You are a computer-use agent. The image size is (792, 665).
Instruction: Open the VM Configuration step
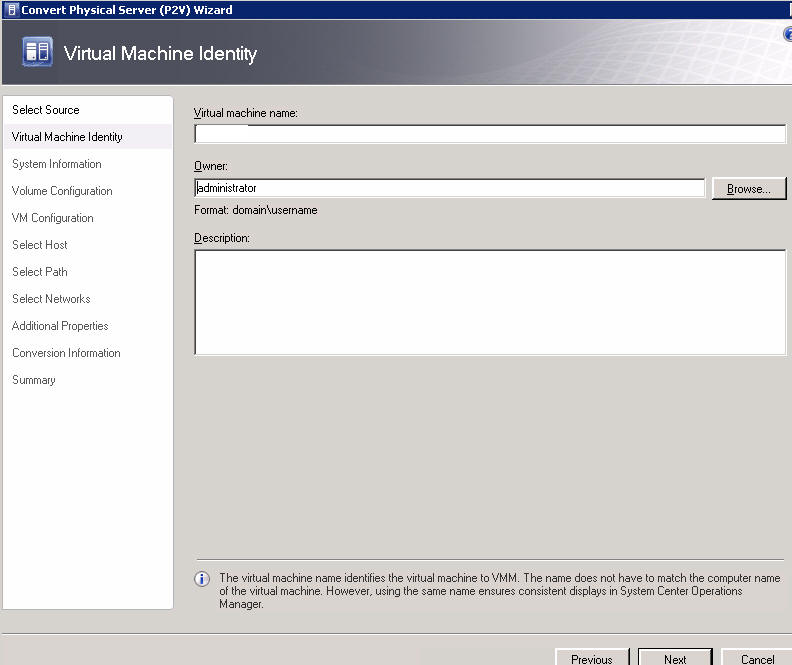point(53,218)
